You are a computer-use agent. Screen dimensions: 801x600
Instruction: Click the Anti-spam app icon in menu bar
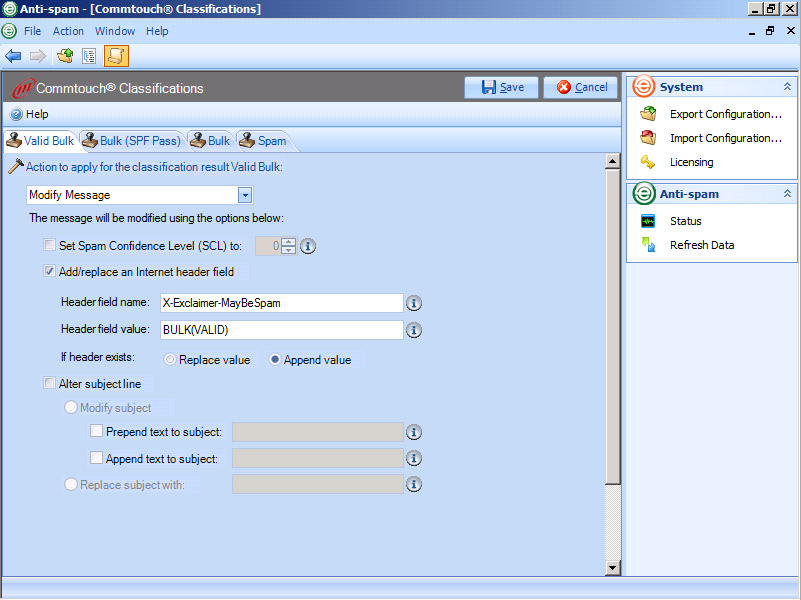(9, 31)
